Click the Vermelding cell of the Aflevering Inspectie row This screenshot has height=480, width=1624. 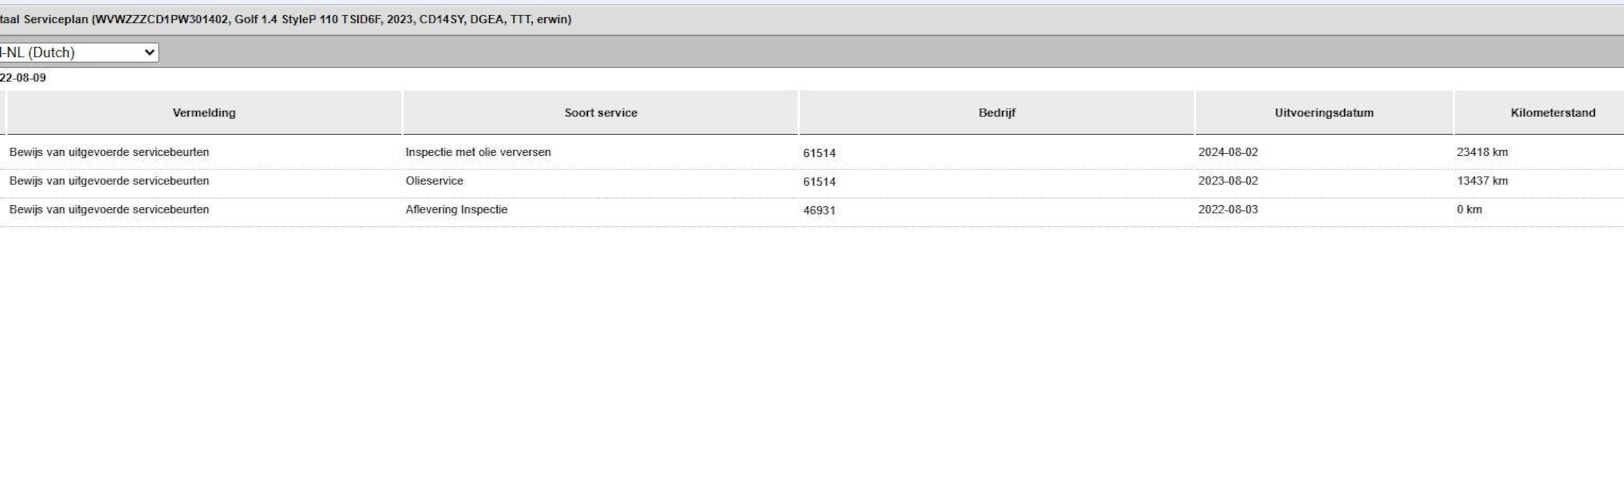tap(109, 210)
